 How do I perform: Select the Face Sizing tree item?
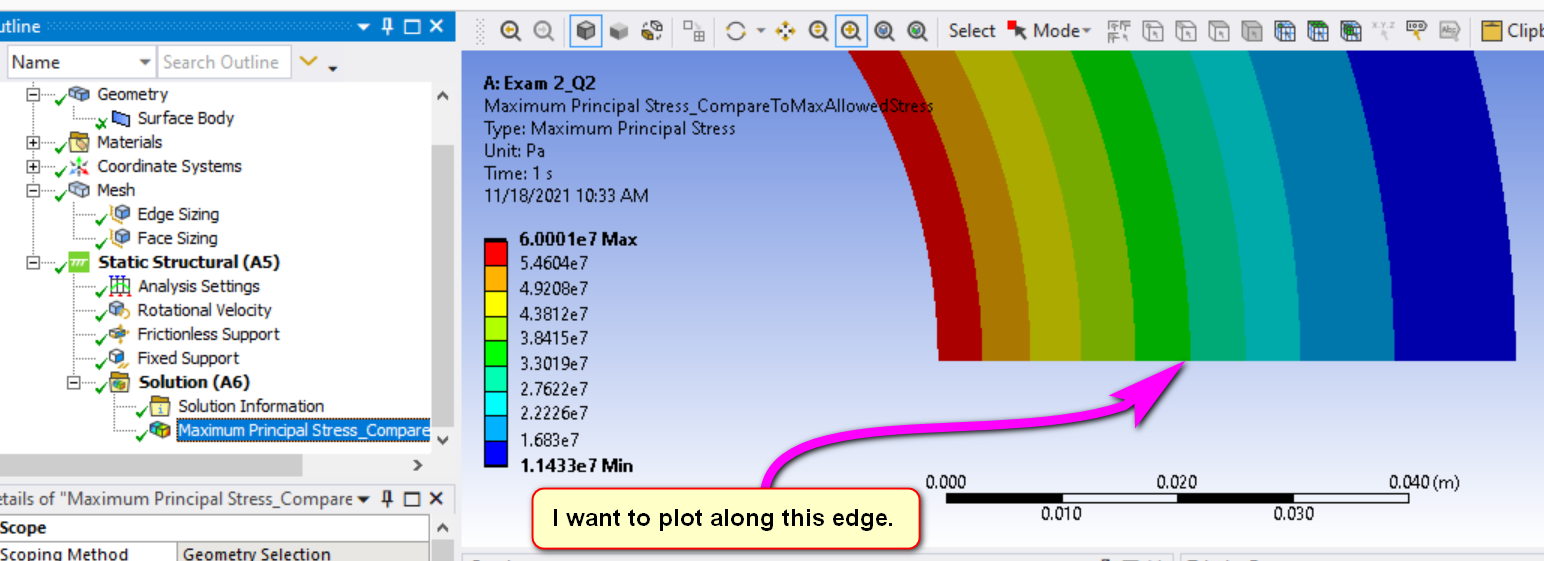pyautogui.click(x=177, y=238)
